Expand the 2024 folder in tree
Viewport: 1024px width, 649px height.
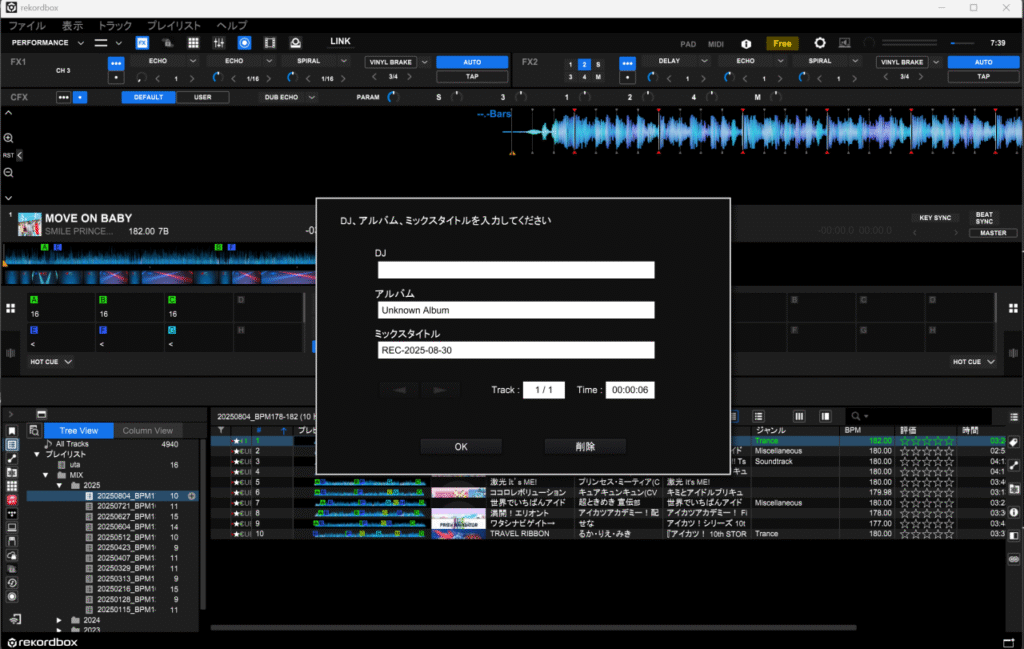(59, 620)
